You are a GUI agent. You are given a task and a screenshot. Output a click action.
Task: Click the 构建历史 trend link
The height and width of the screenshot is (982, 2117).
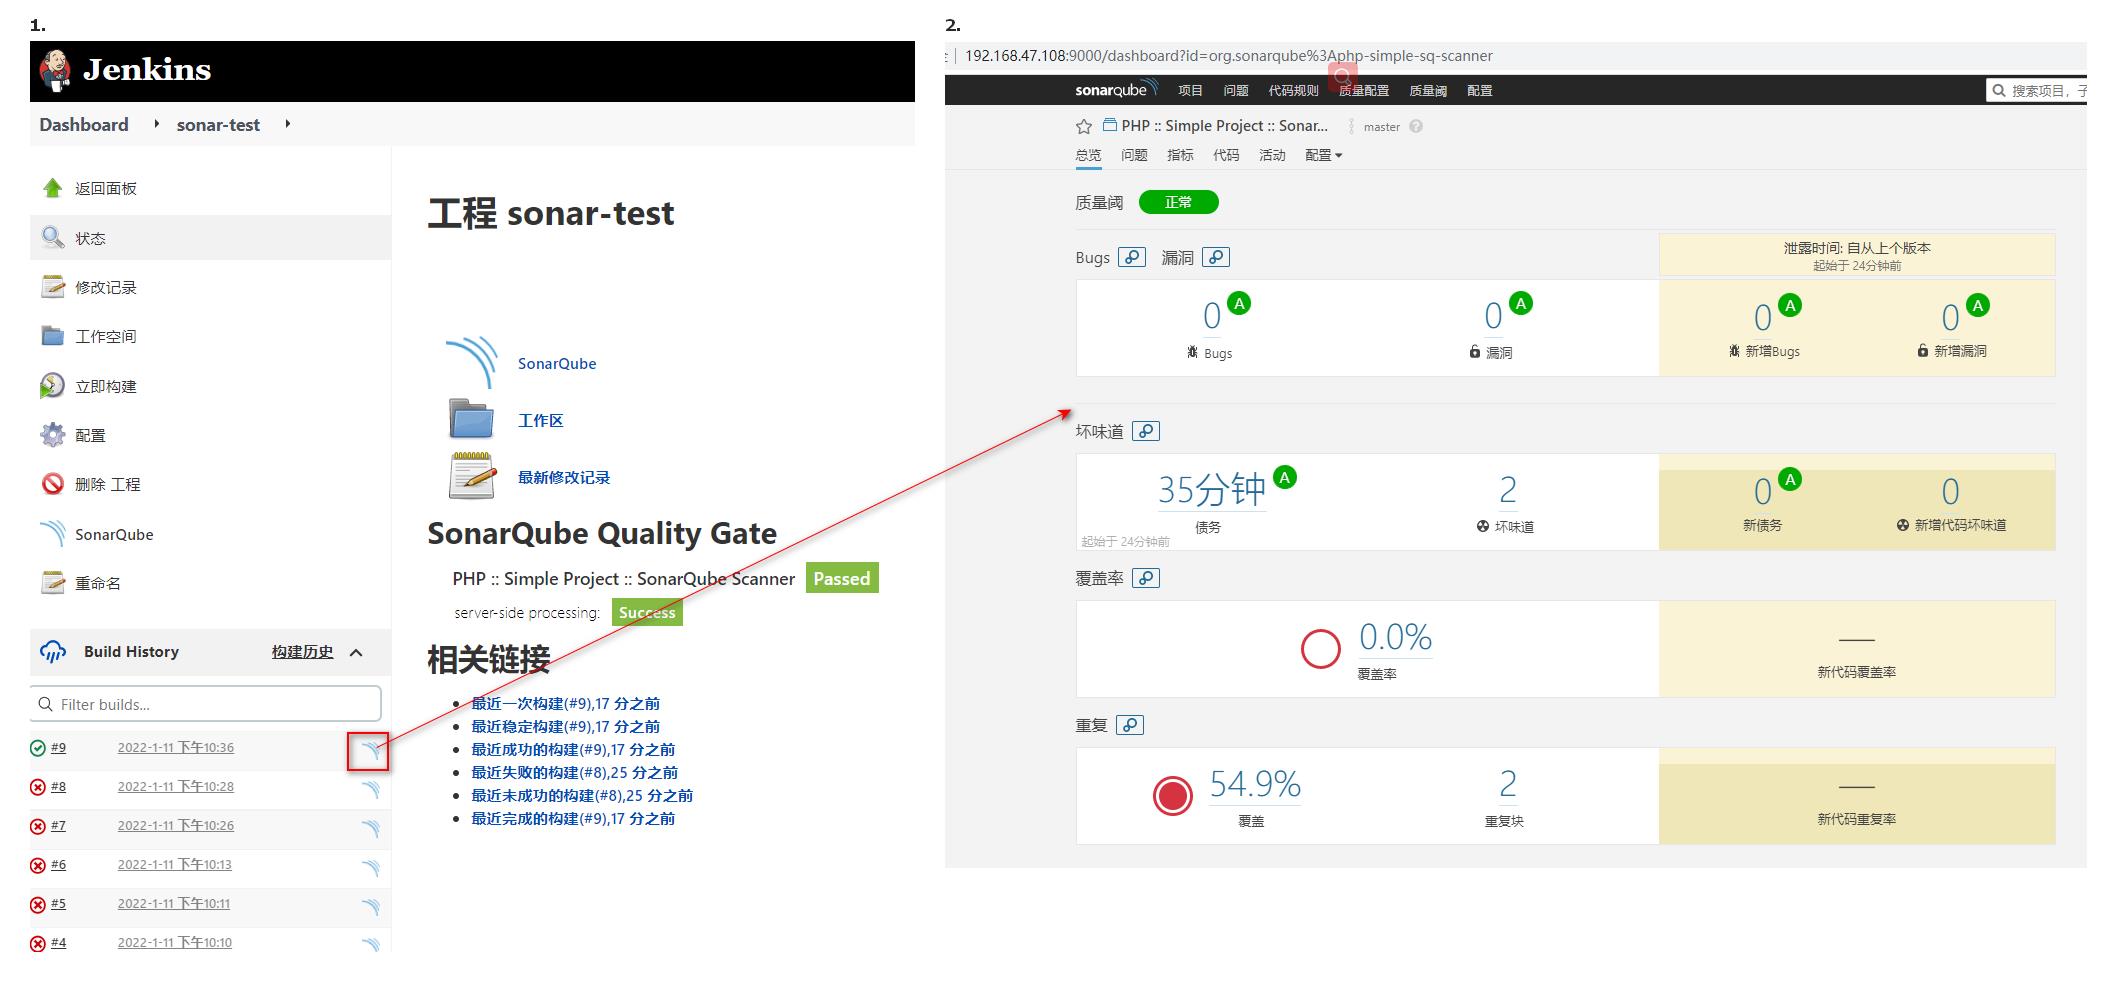[x=303, y=652]
